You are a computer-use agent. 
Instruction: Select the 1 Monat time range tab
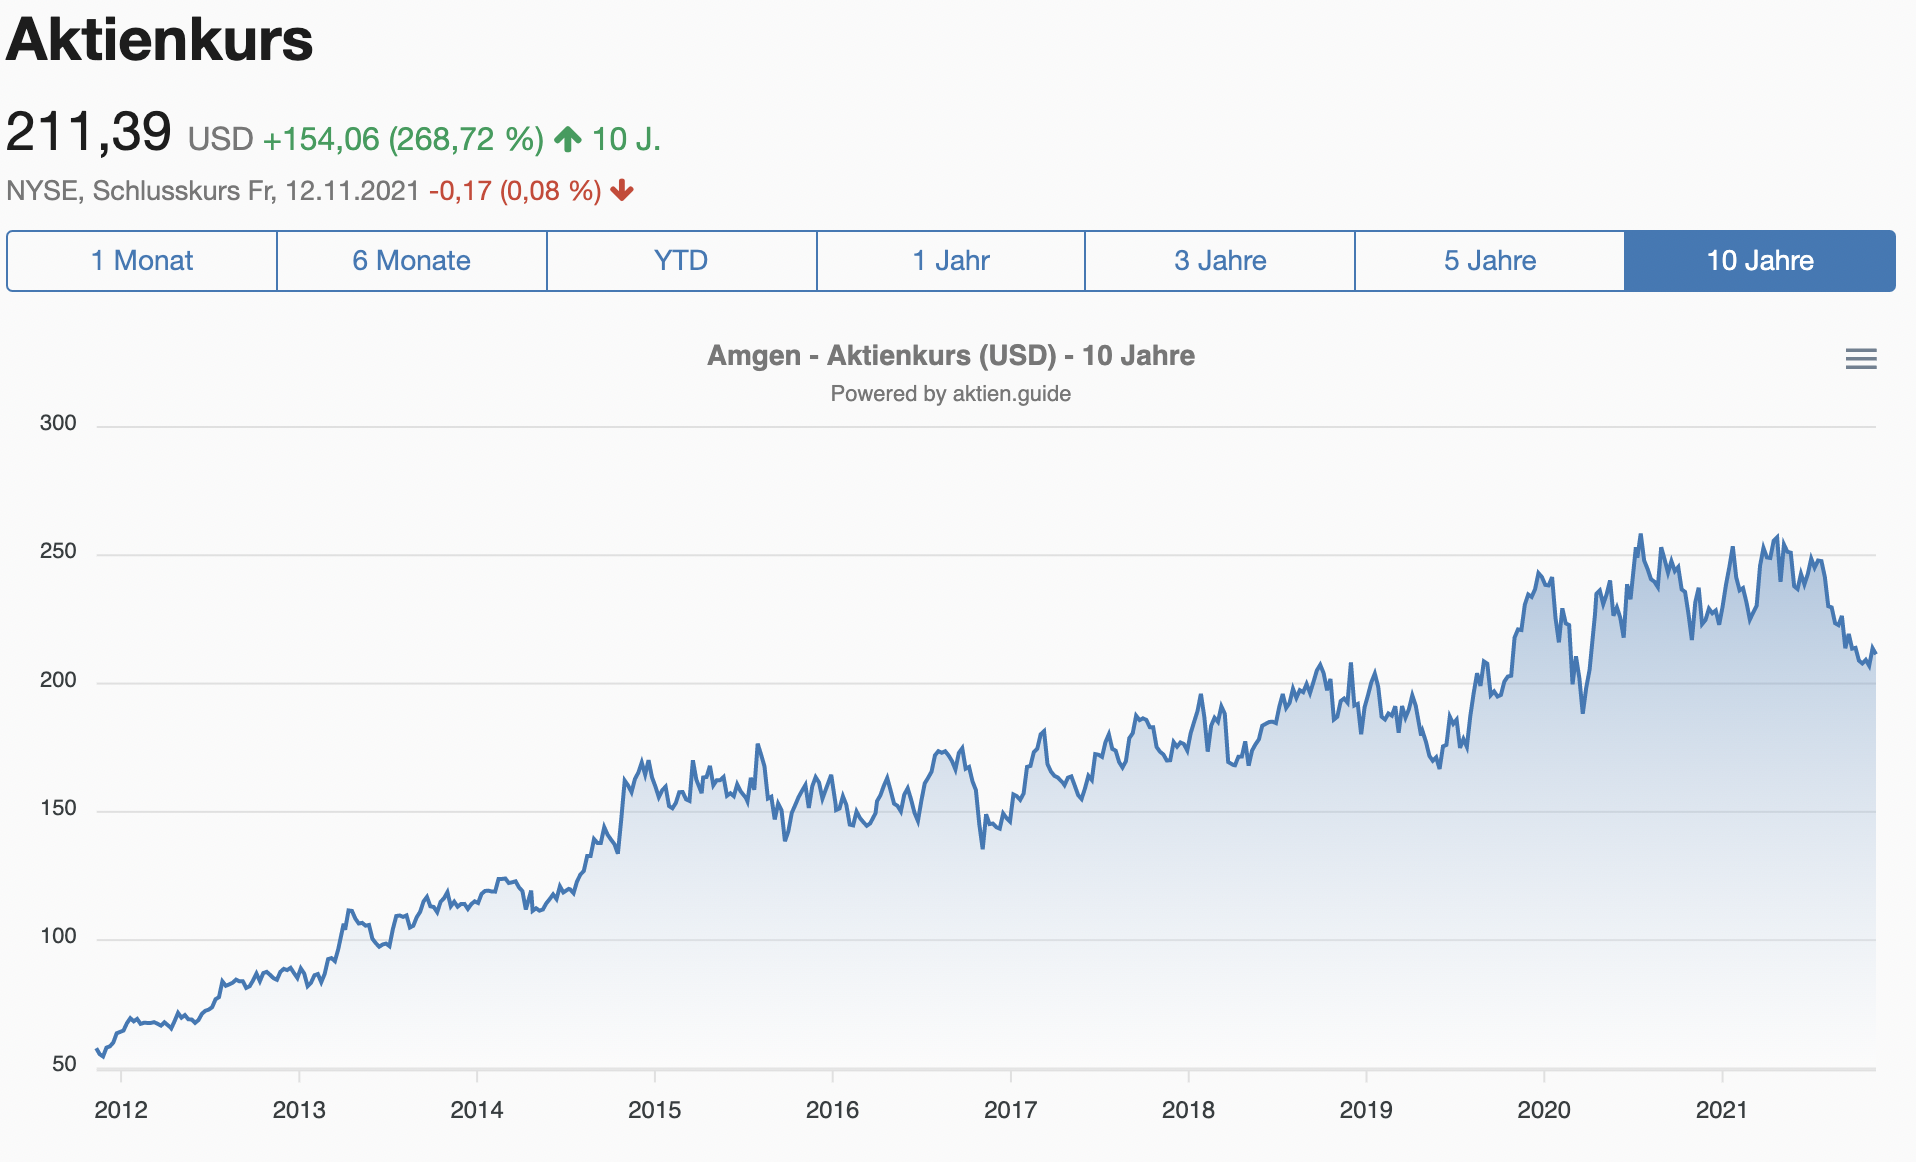click(x=142, y=261)
